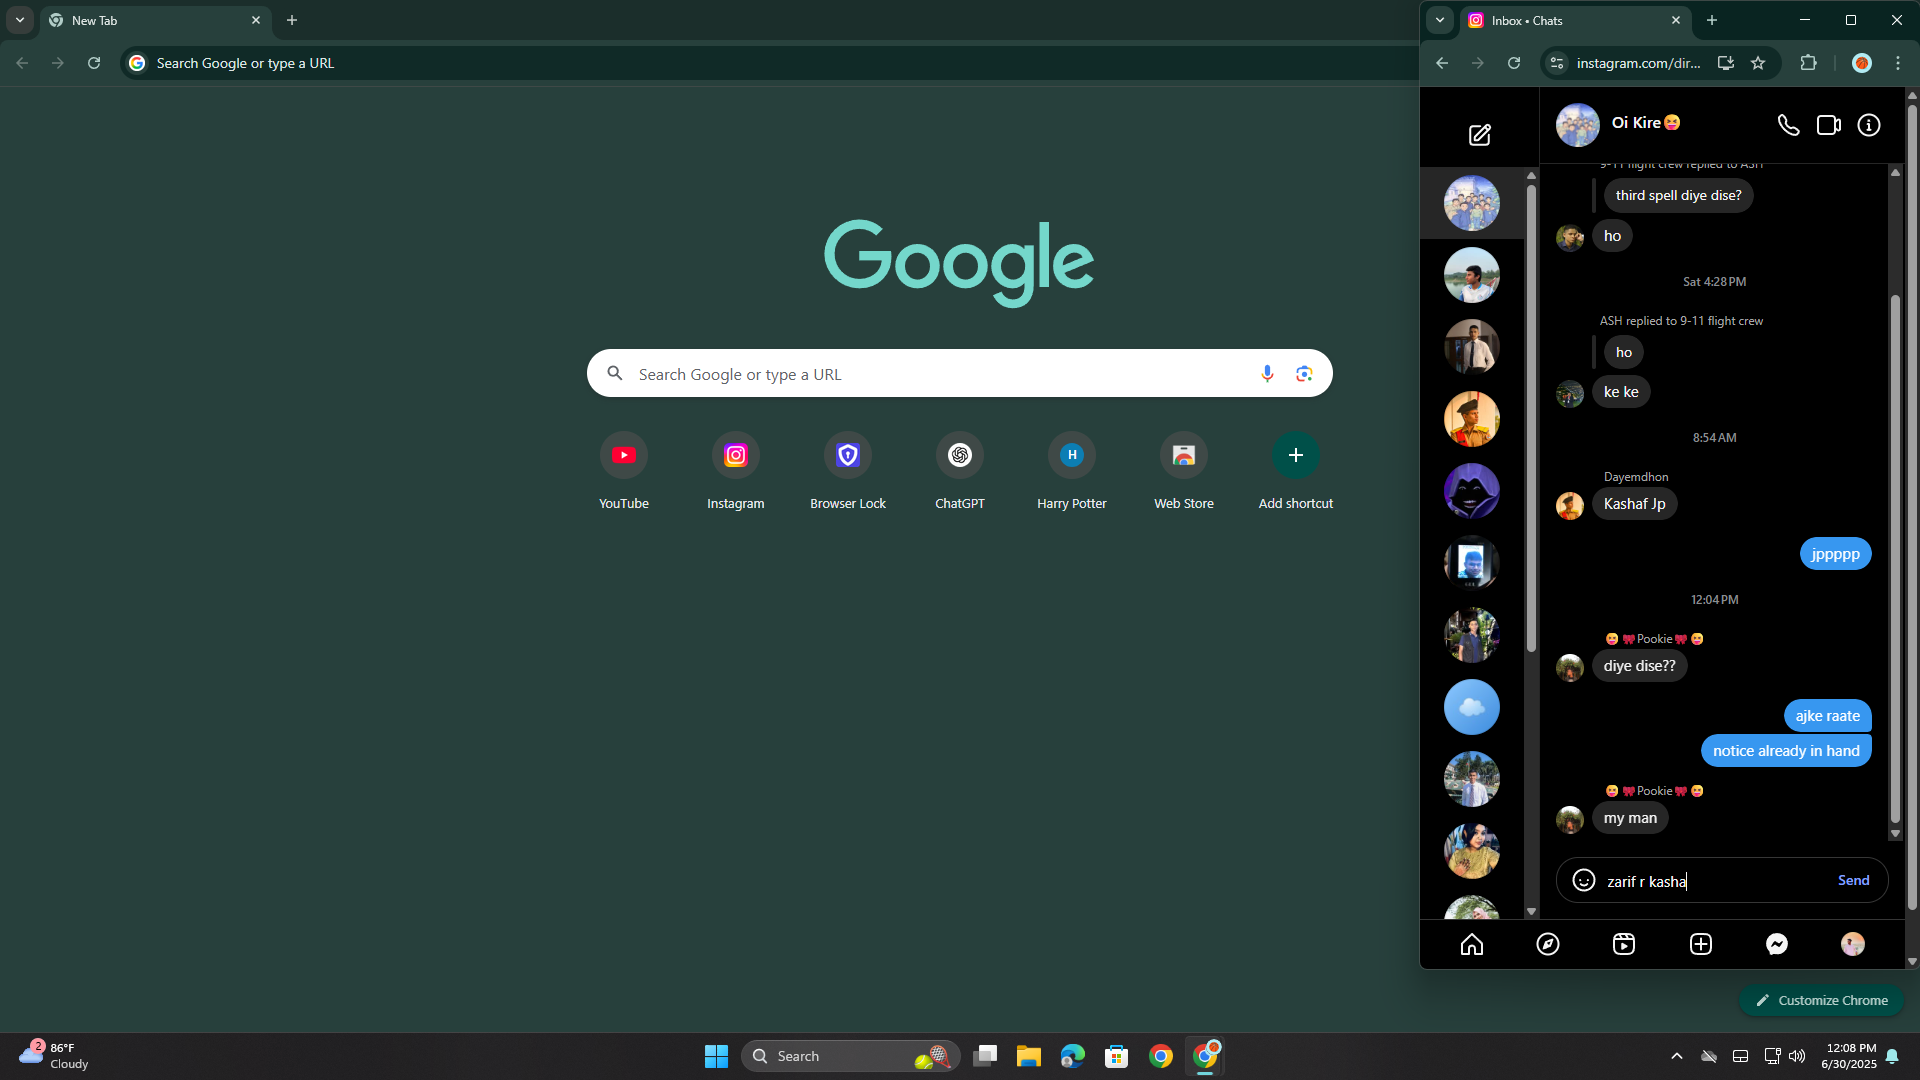Send the typed message
This screenshot has width=1920, height=1080.
click(1853, 880)
